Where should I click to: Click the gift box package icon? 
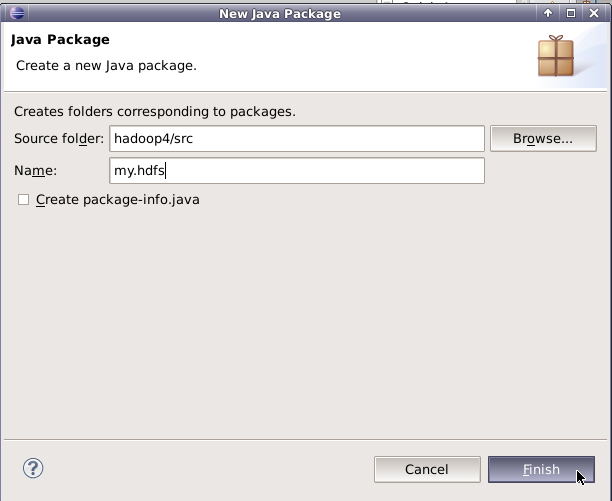pos(556,57)
